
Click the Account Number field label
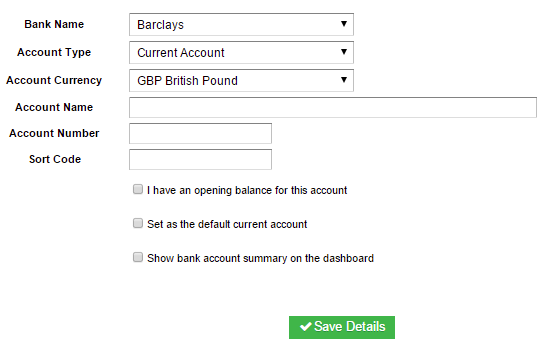(x=54, y=133)
